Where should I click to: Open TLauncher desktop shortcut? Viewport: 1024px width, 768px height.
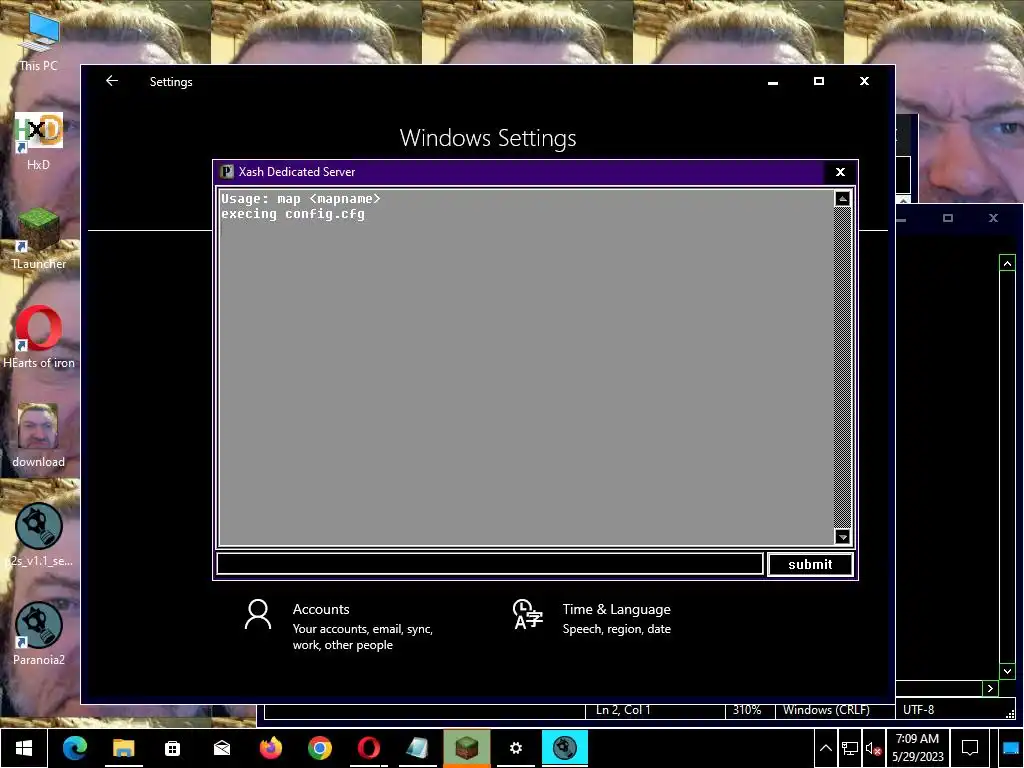tap(39, 239)
